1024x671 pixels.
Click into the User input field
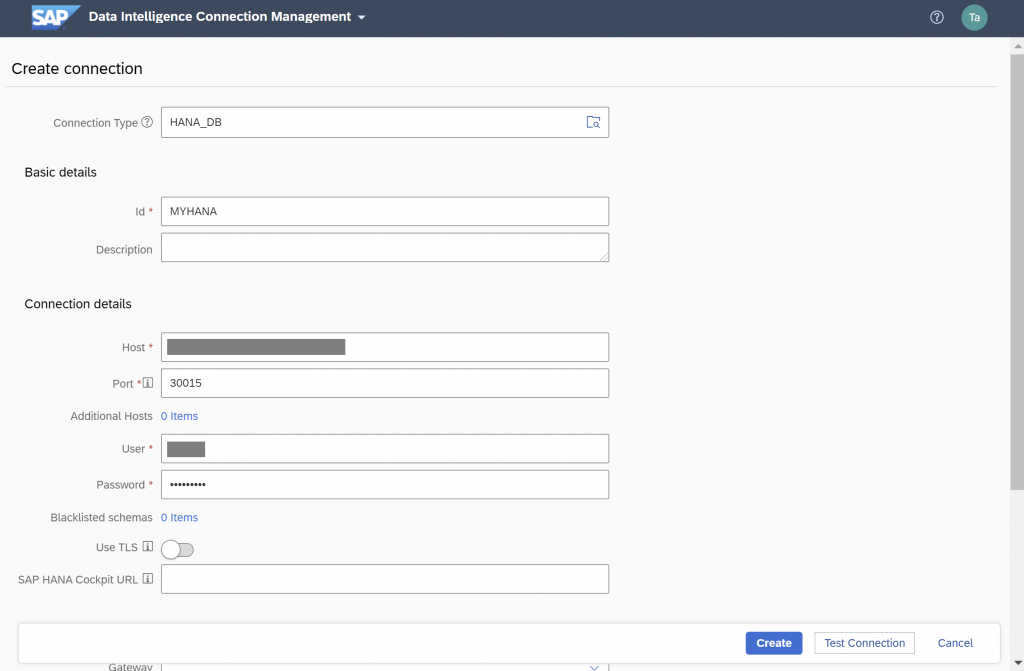pos(385,449)
